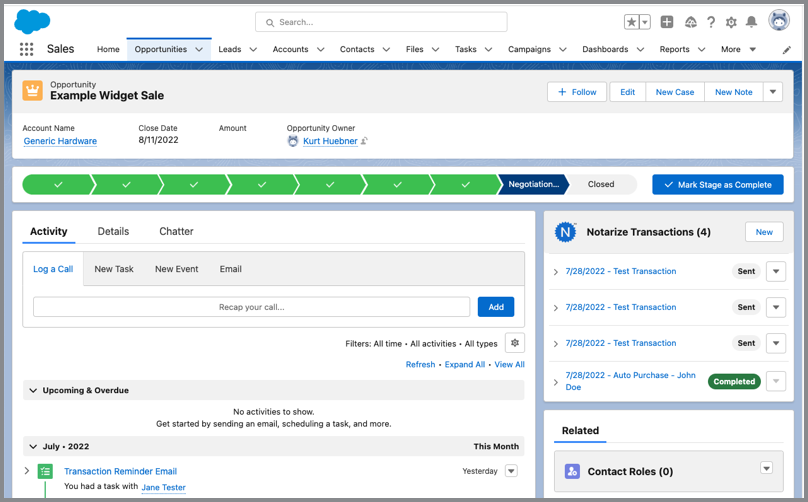Expand the Auto Purchase John Doe row chevron

(x=556, y=382)
